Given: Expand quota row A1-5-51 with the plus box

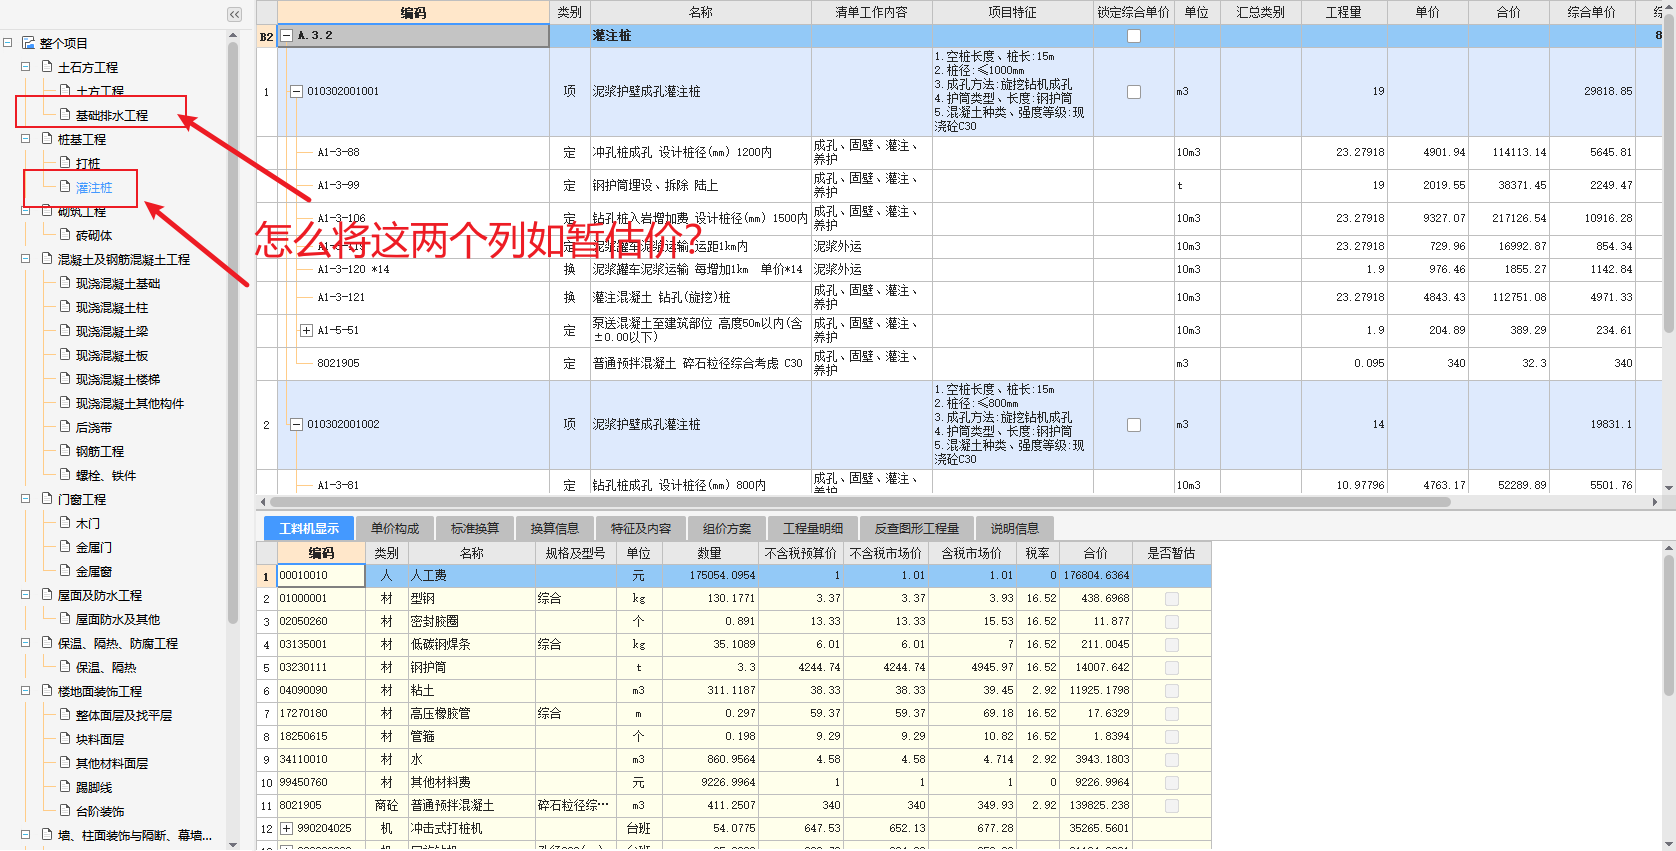Looking at the screenshot, I should 306,331.
